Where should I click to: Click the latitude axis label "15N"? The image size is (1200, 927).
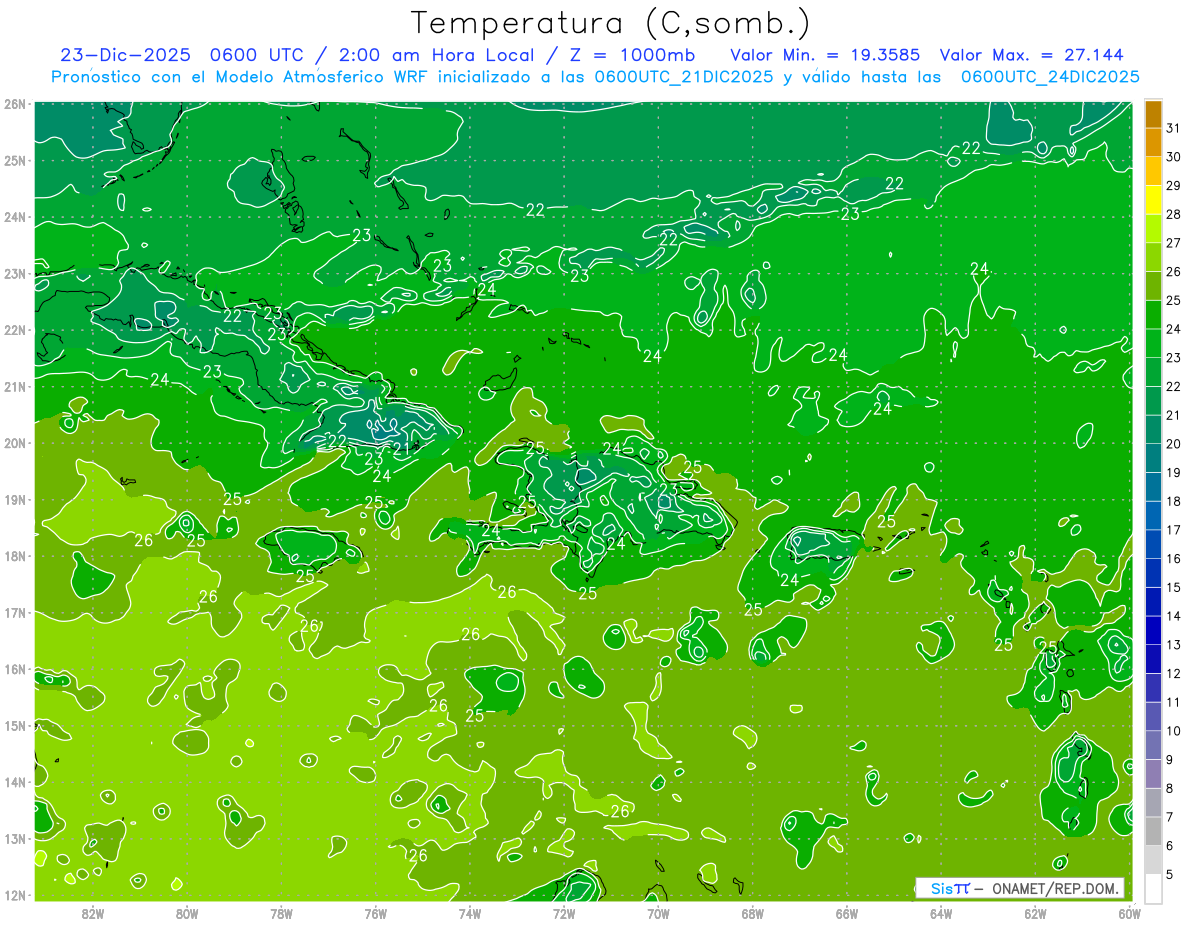tap(15, 725)
